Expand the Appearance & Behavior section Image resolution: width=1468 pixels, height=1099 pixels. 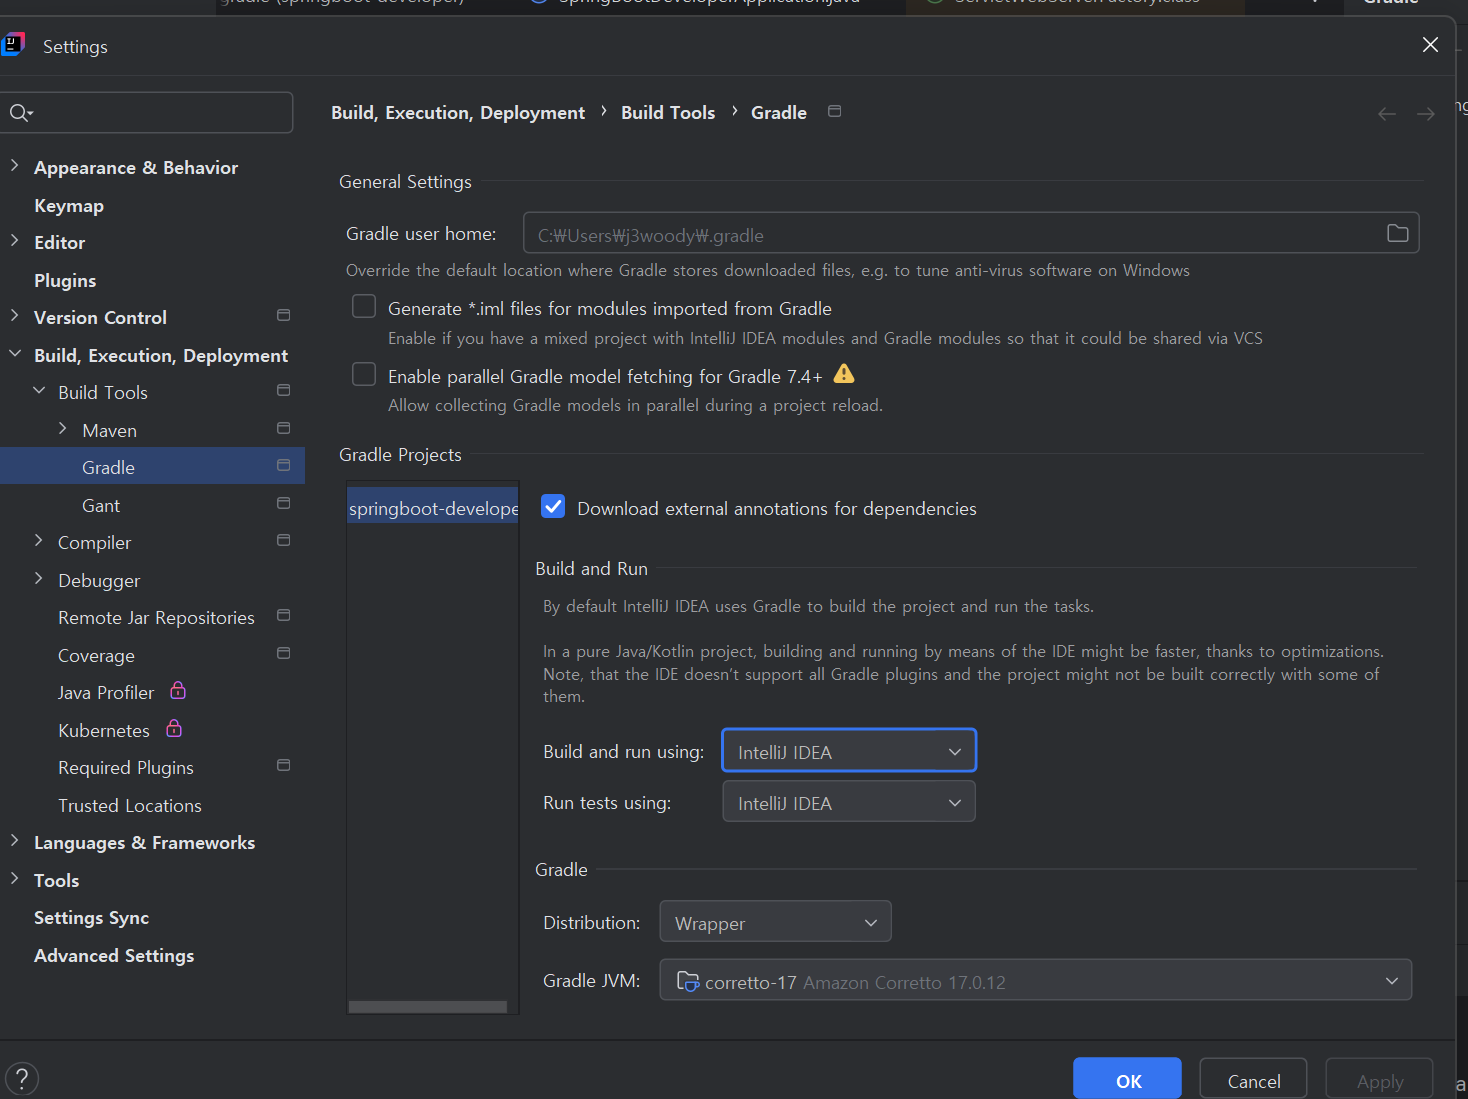pos(15,166)
